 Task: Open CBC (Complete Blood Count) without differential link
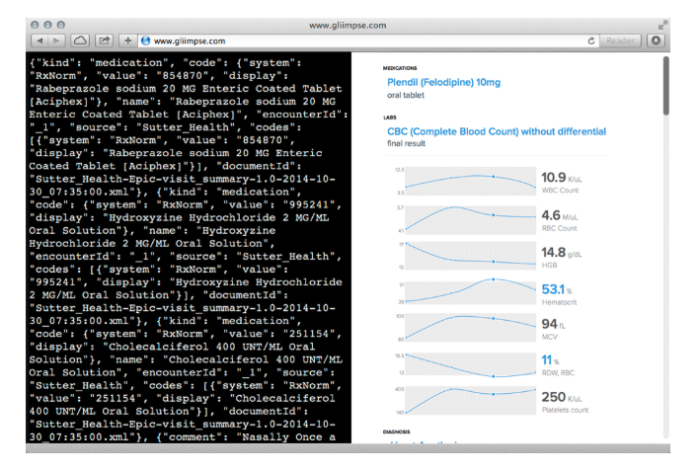496,131
